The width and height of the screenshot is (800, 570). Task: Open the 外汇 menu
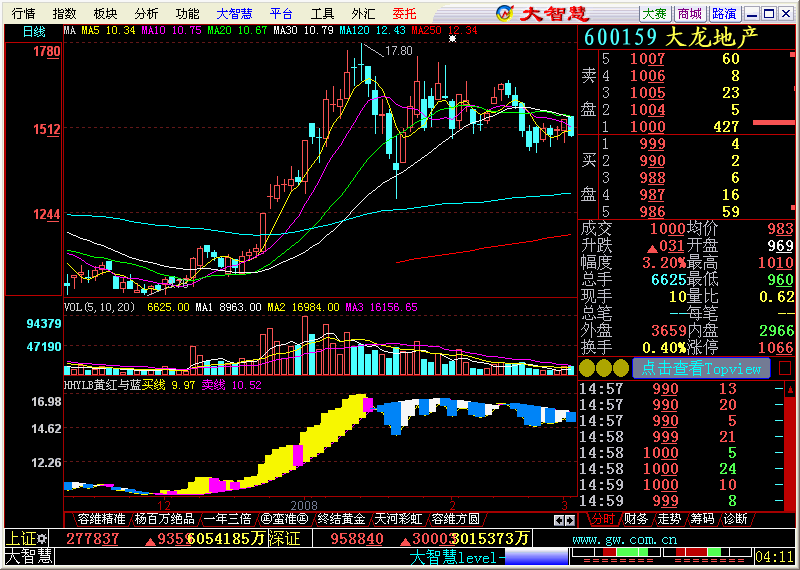pos(363,14)
